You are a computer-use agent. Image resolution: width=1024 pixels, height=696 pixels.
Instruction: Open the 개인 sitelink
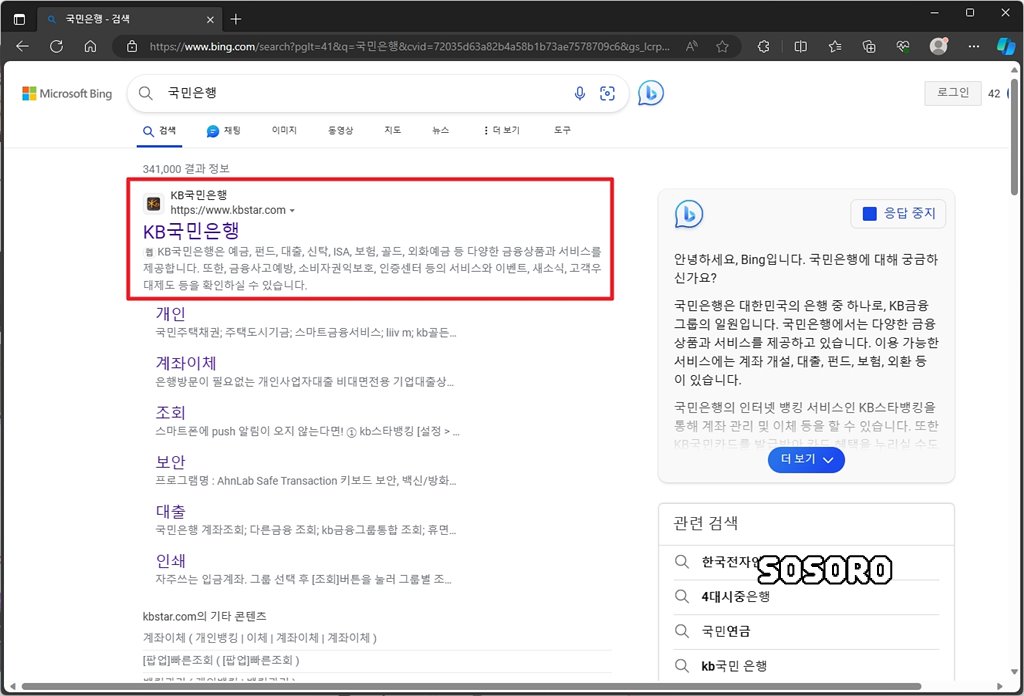(x=170, y=313)
